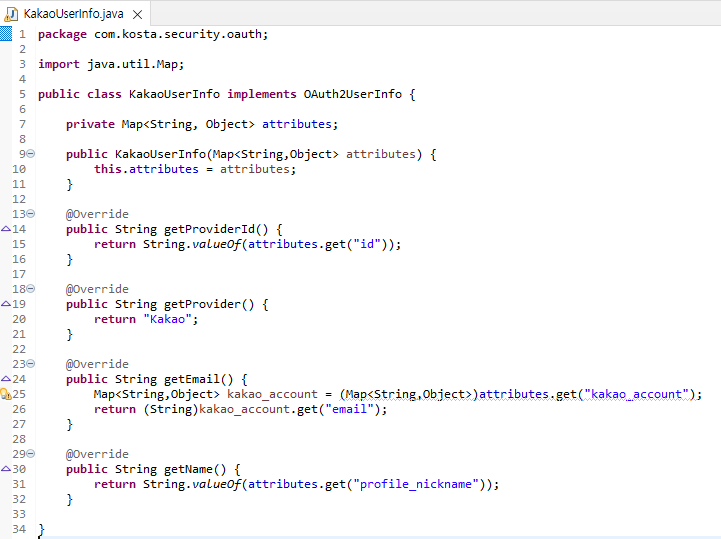Click the closing brace on line 34
The image size is (721, 539).
[41, 529]
